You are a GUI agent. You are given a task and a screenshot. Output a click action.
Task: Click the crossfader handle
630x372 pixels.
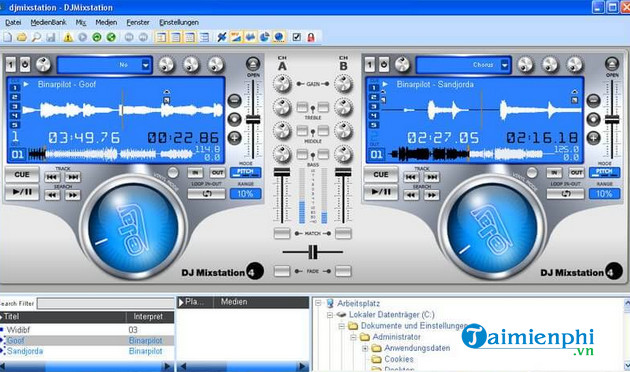tap(313, 252)
